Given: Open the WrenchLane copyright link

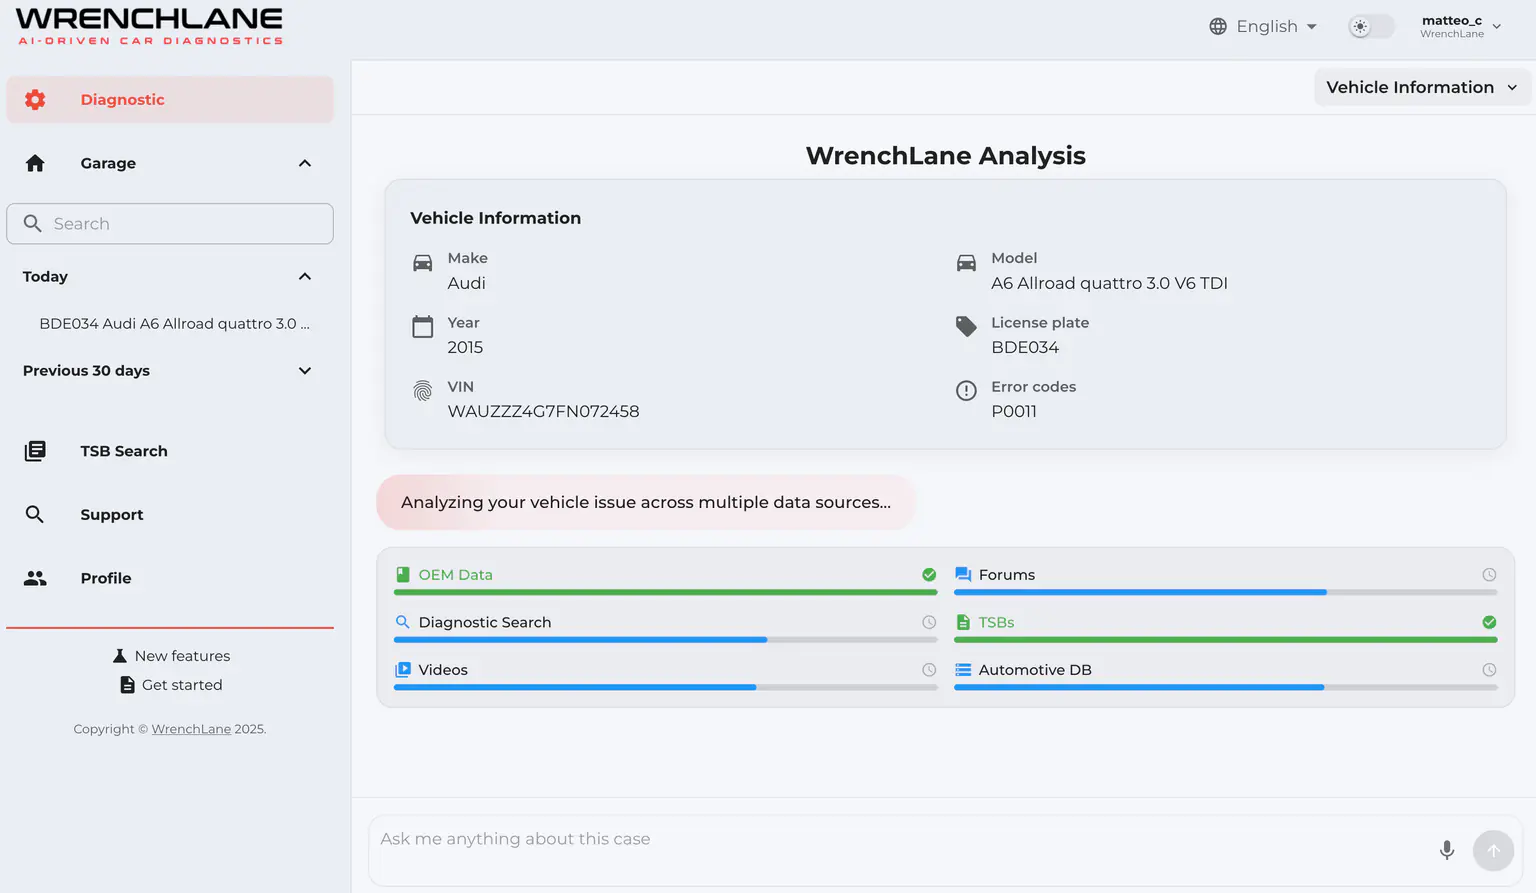Looking at the screenshot, I should (191, 729).
